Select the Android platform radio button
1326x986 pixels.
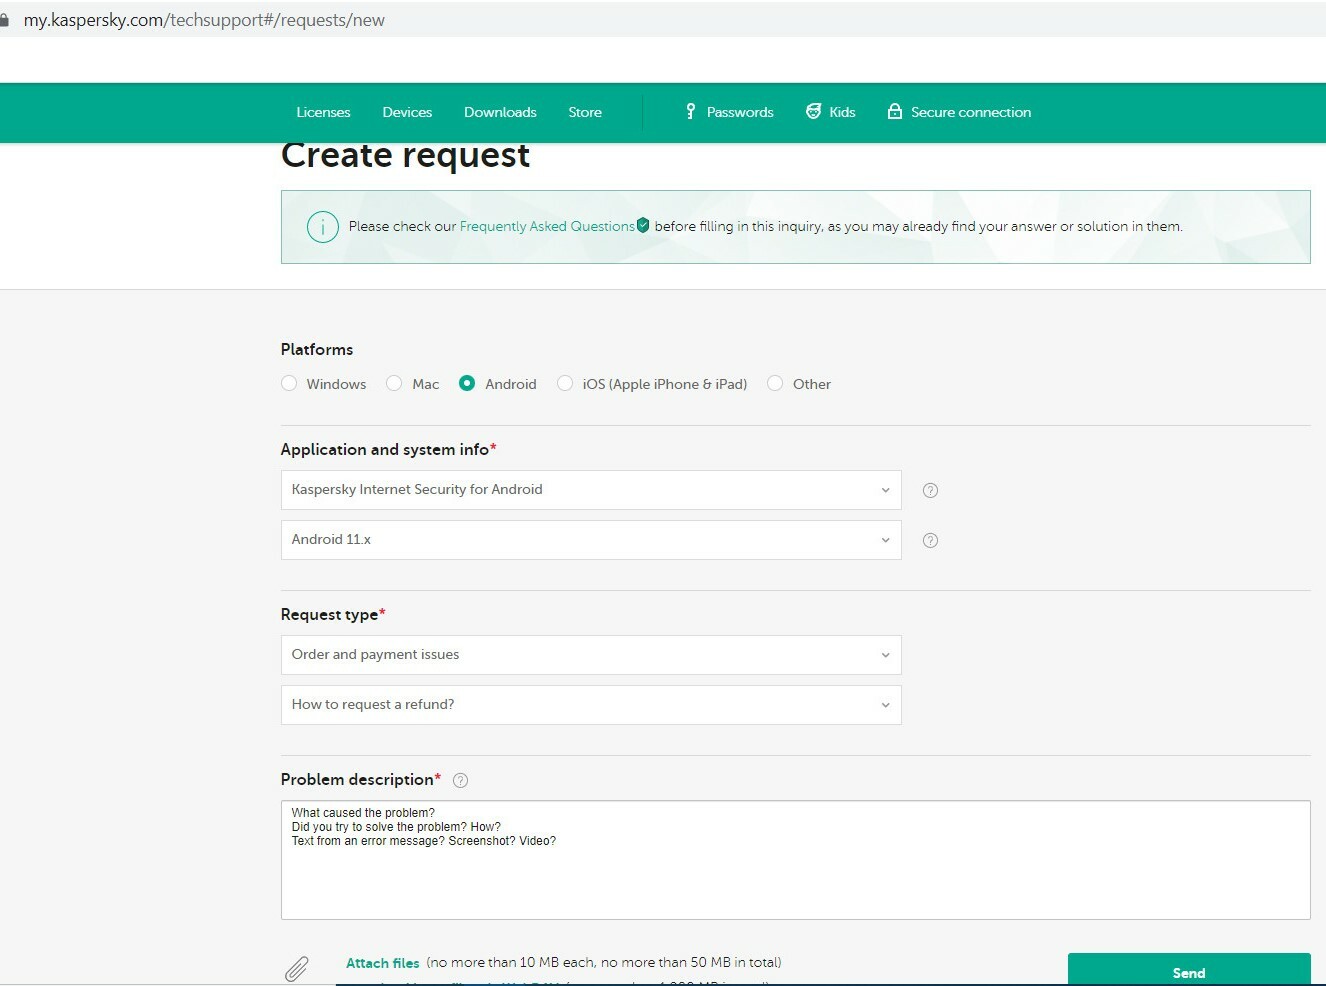point(467,383)
